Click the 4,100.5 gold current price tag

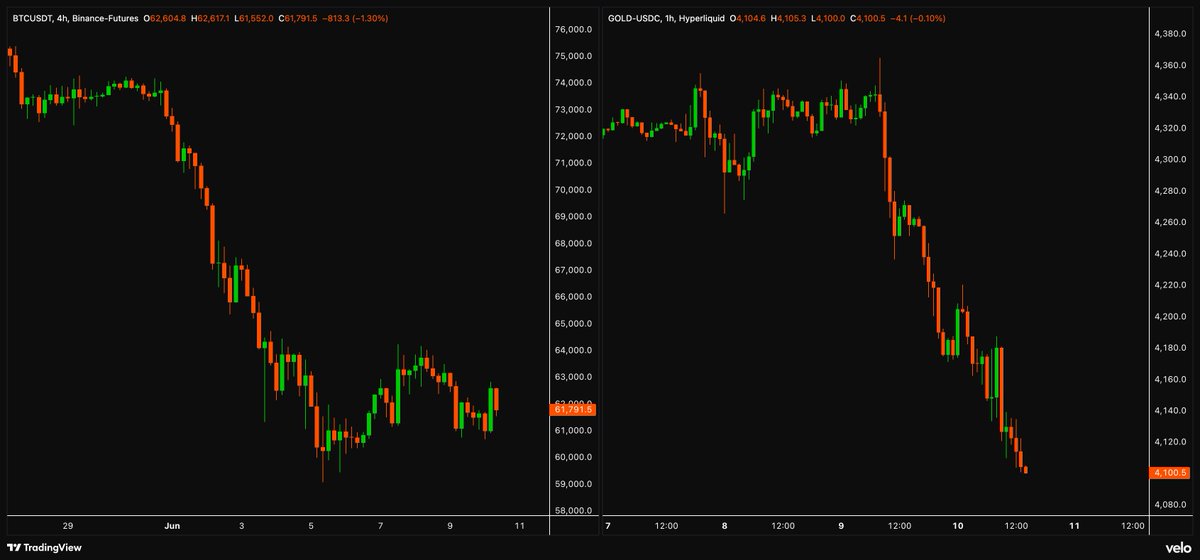tap(1168, 472)
